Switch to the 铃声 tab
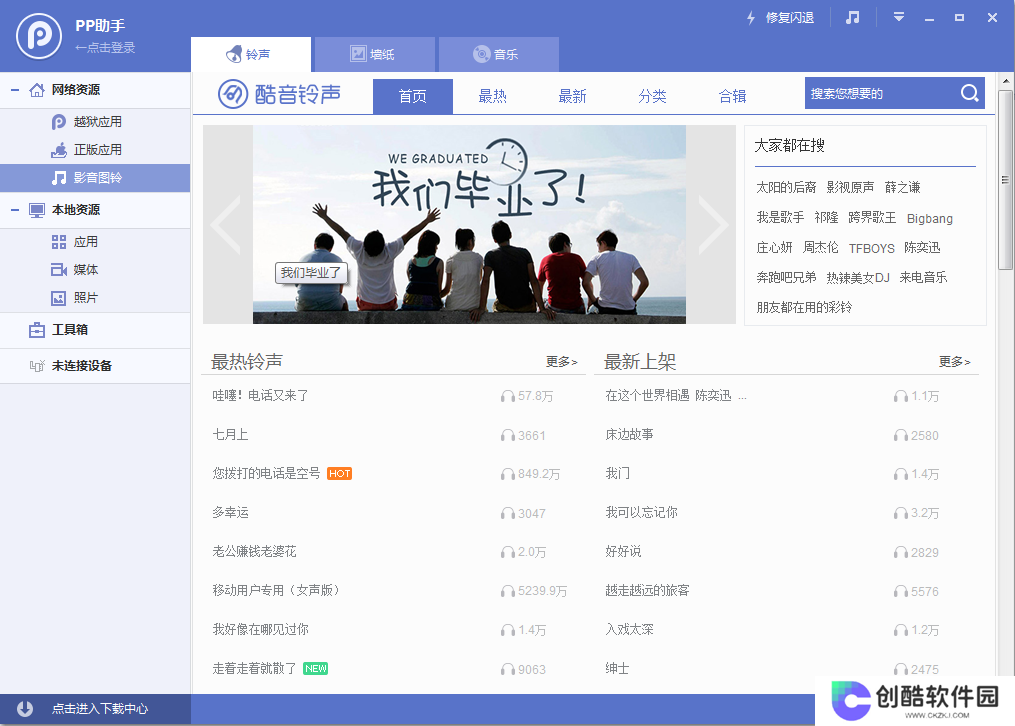The width and height of the screenshot is (1015, 726). point(251,54)
